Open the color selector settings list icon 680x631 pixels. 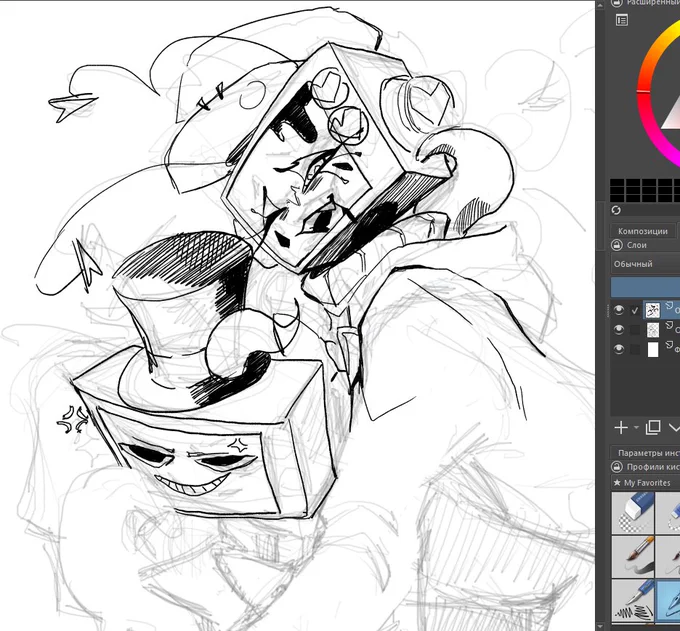pos(622,20)
